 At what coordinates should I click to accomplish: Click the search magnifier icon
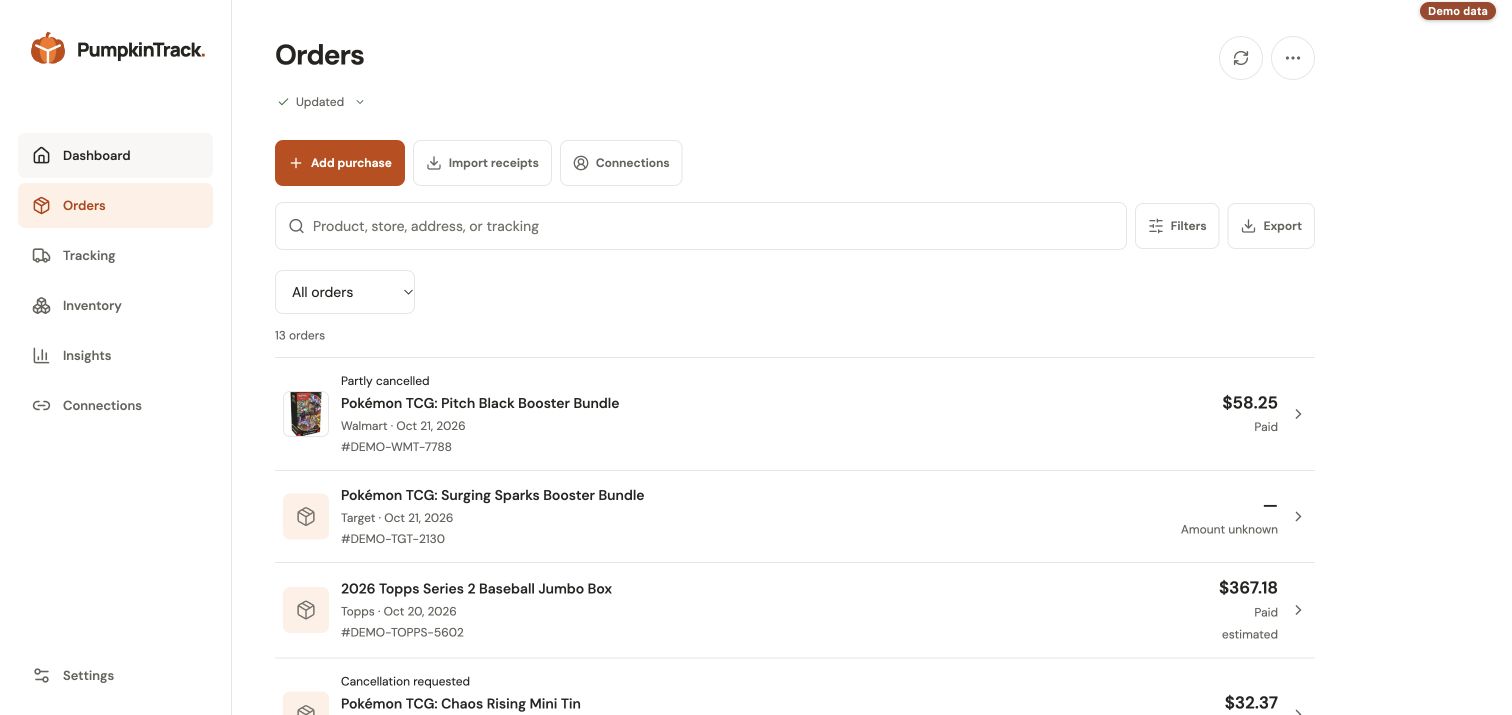(297, 226)
